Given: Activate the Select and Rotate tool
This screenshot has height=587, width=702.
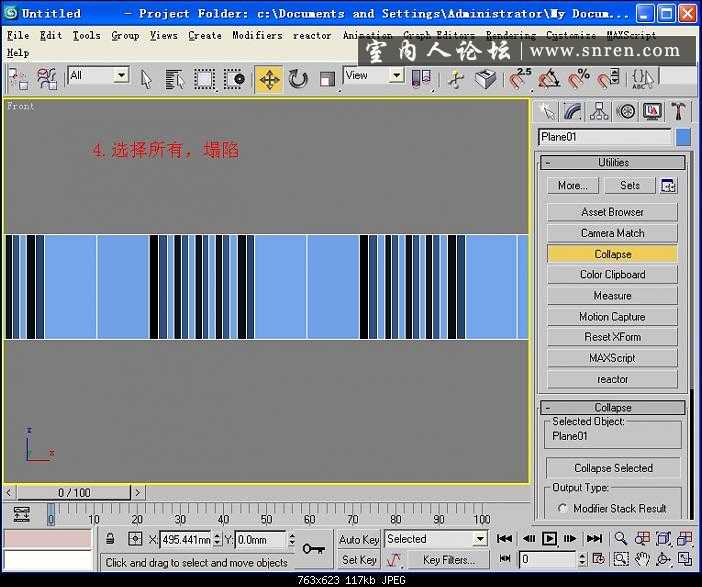Looking at the screenshot, I should [298, 80].
